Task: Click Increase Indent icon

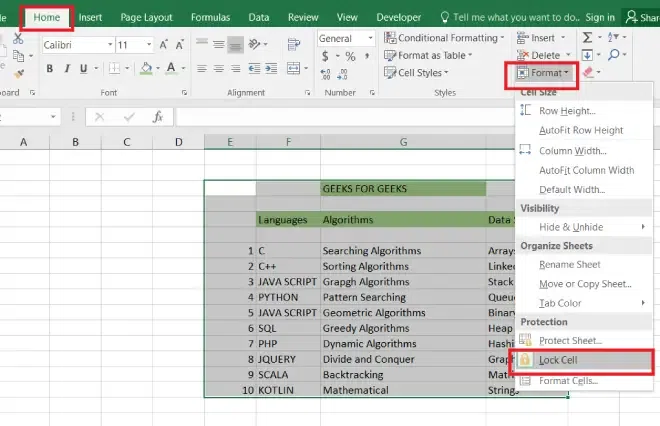Action: (x=271, y=68)
